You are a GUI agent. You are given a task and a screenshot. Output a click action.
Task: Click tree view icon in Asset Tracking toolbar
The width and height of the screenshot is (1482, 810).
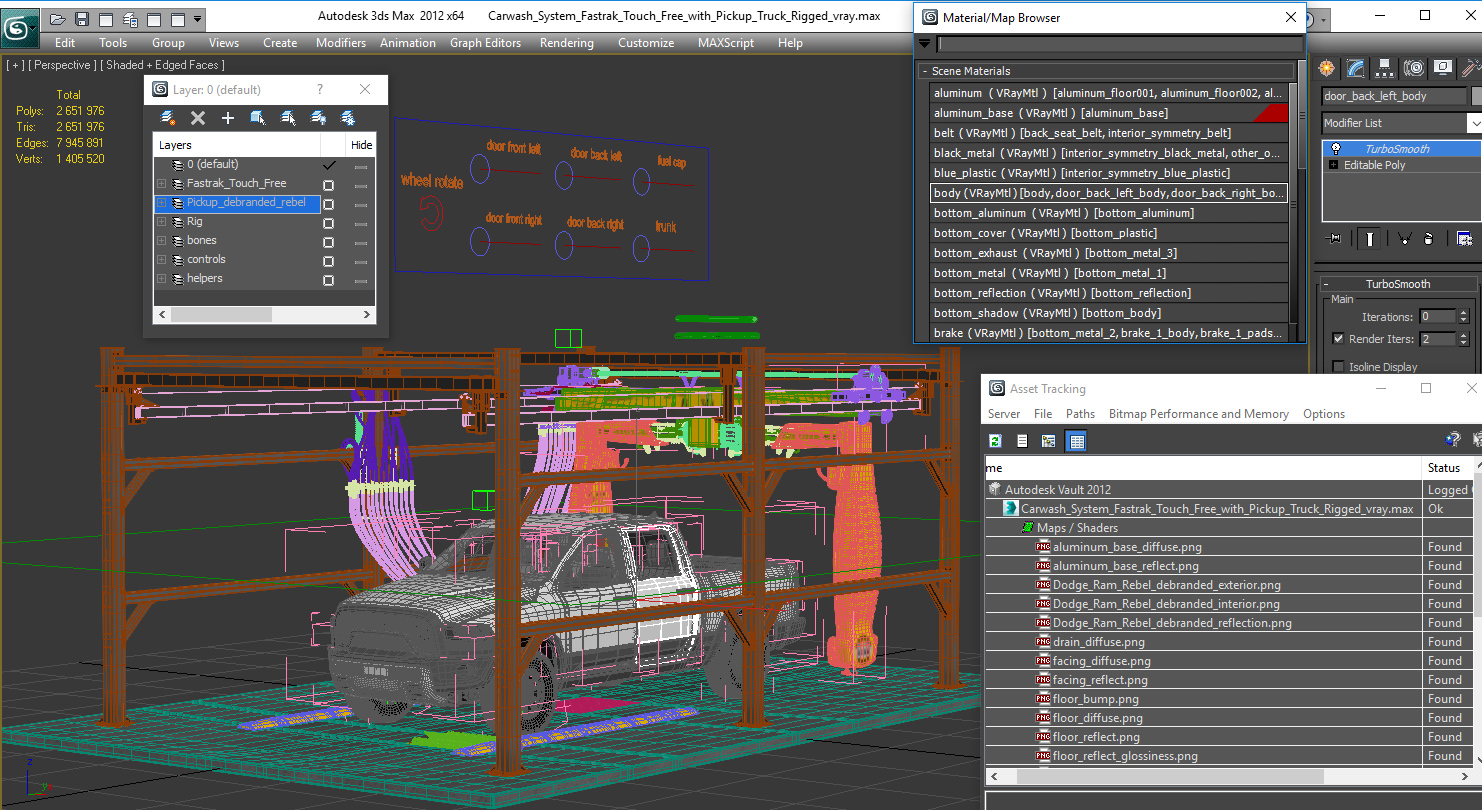1049,441
